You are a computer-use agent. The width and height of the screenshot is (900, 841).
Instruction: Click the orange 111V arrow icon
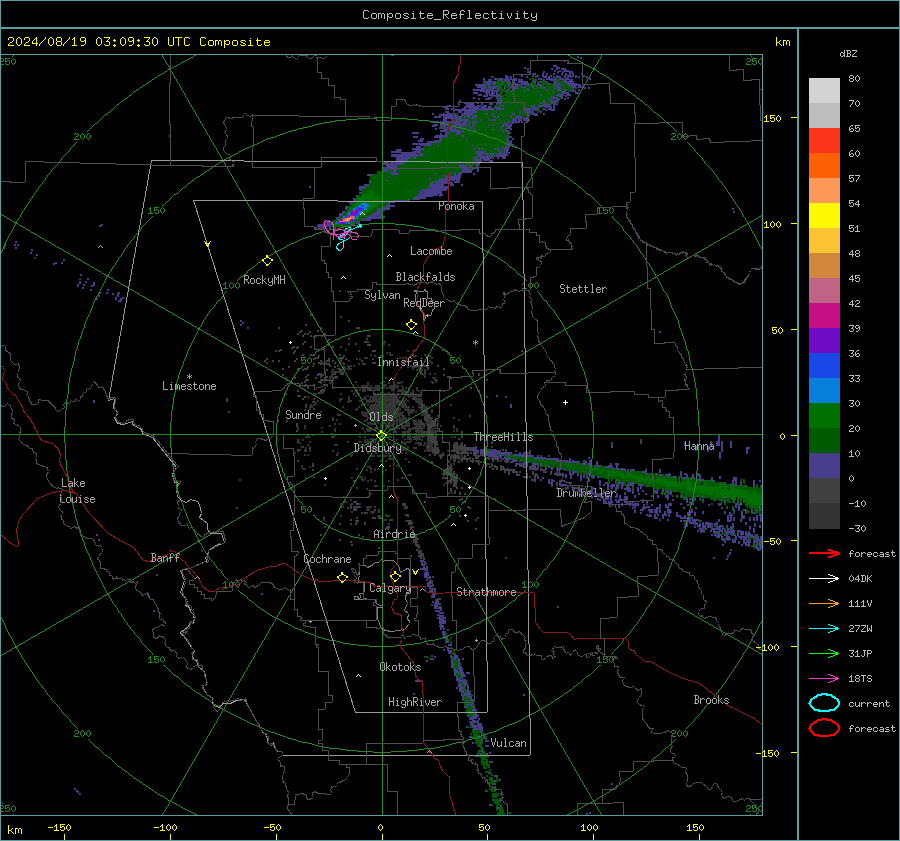click(x=824, y=603)
